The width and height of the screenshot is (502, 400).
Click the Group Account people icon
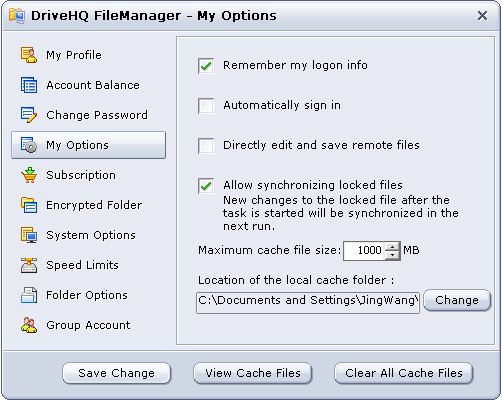[x=29, y=325]
